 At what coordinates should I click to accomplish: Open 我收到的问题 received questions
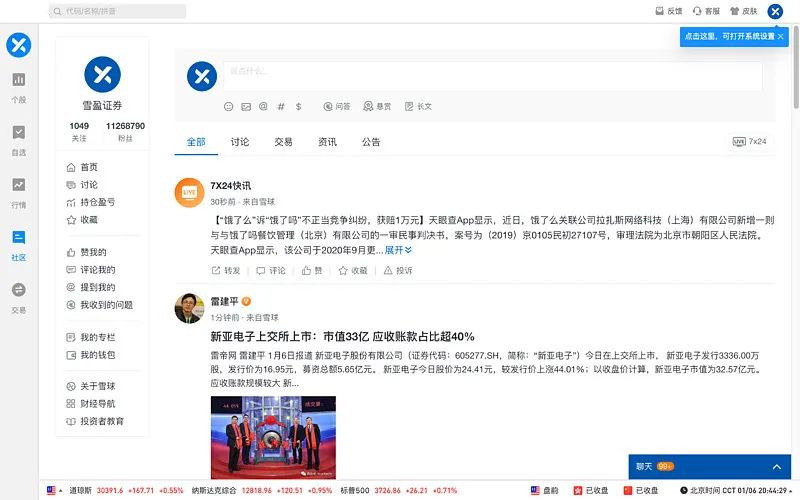99,305
